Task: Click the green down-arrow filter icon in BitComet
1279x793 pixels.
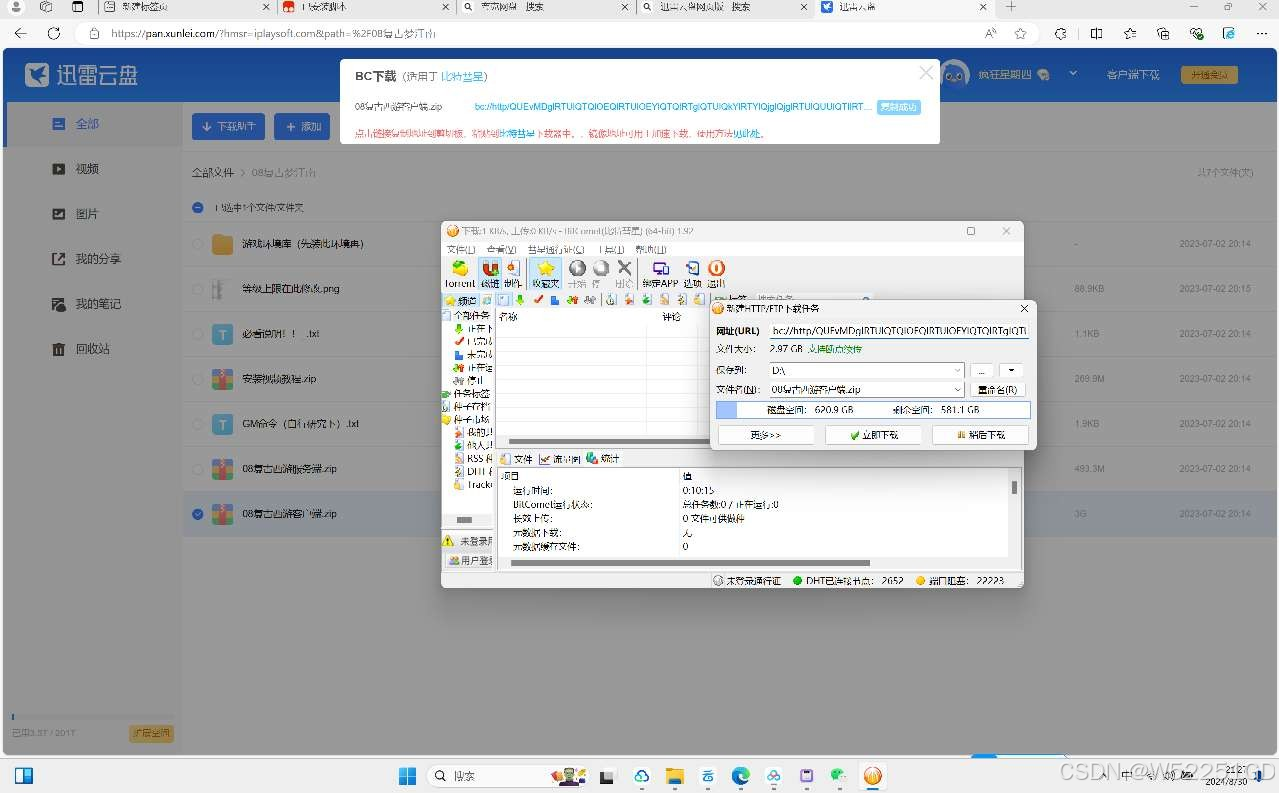Action: tap(522, 300)
